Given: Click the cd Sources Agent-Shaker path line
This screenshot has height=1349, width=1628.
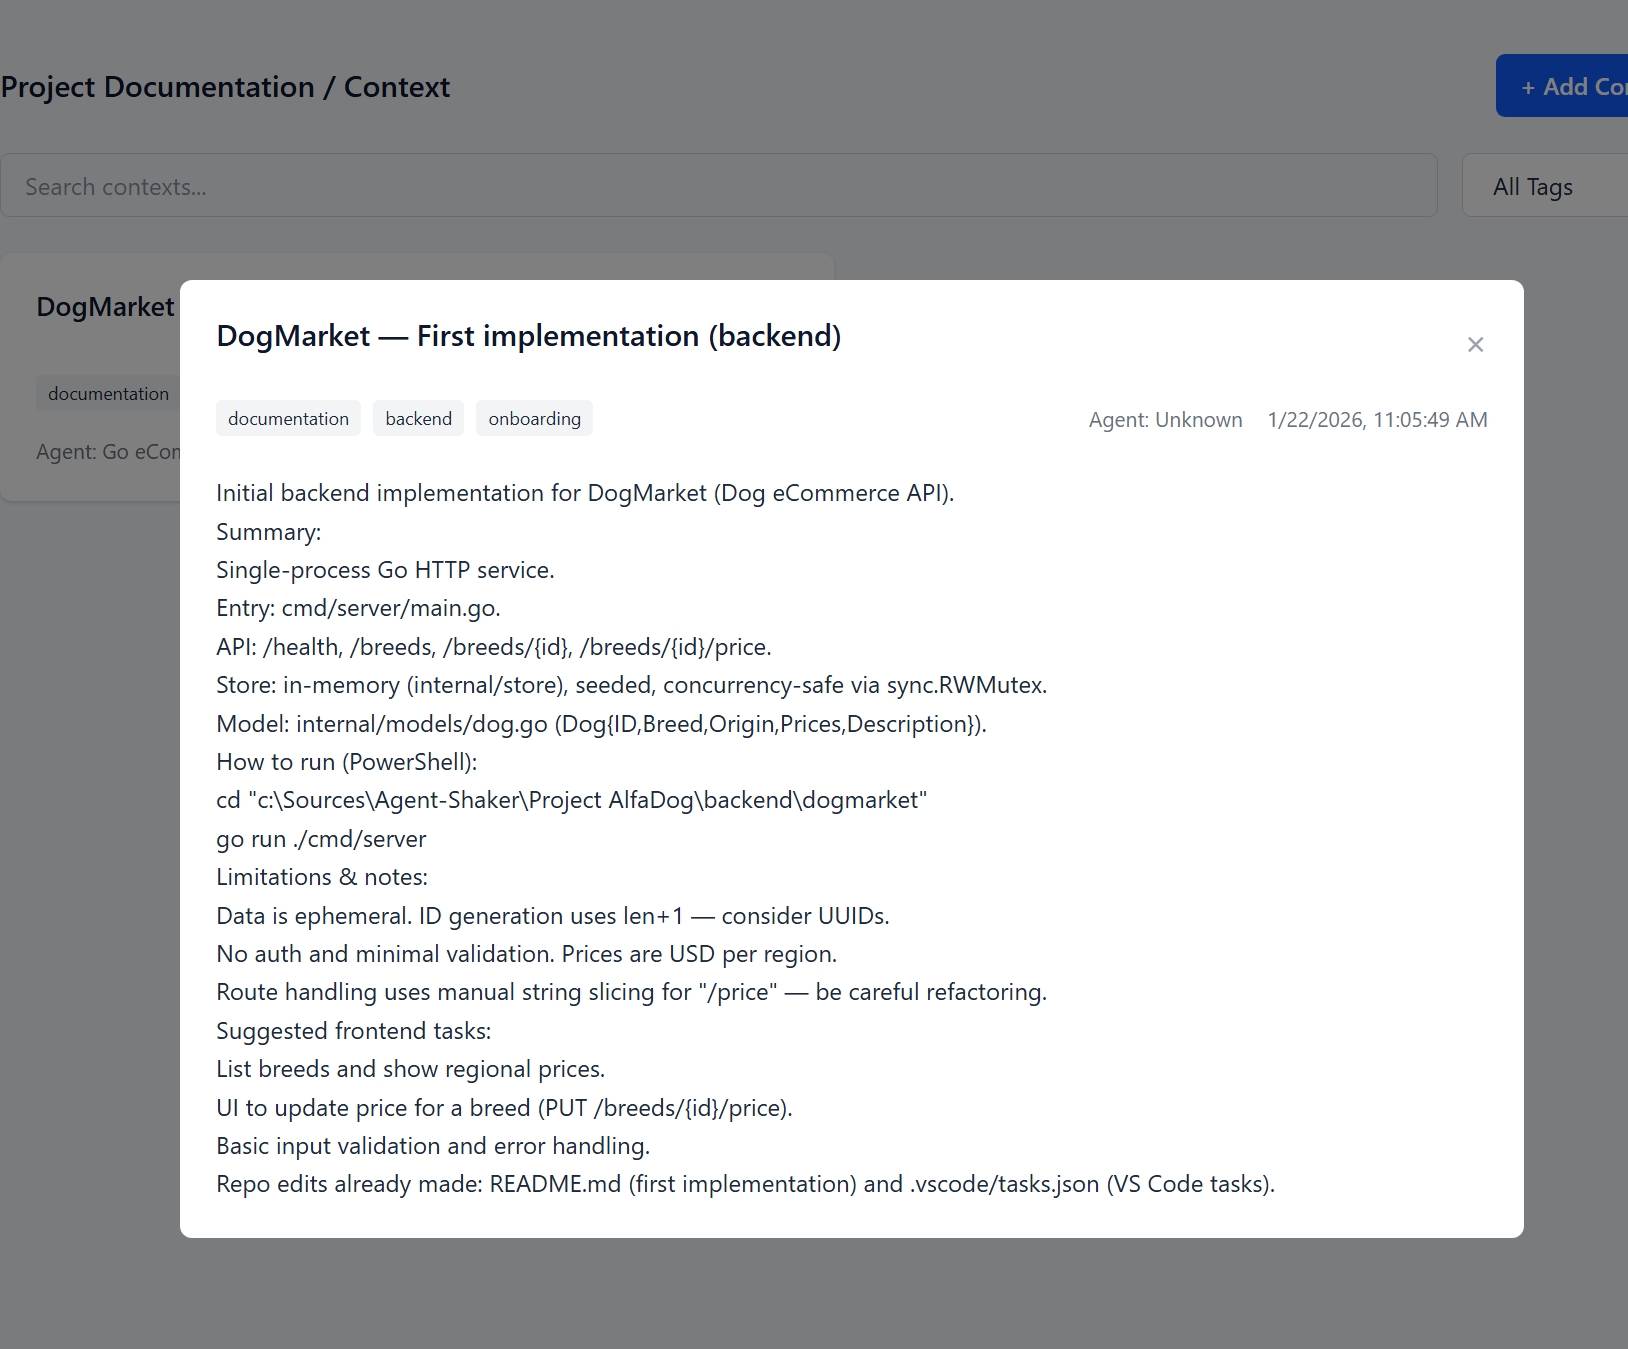Looking at the screenshot, I should [572, 800].
